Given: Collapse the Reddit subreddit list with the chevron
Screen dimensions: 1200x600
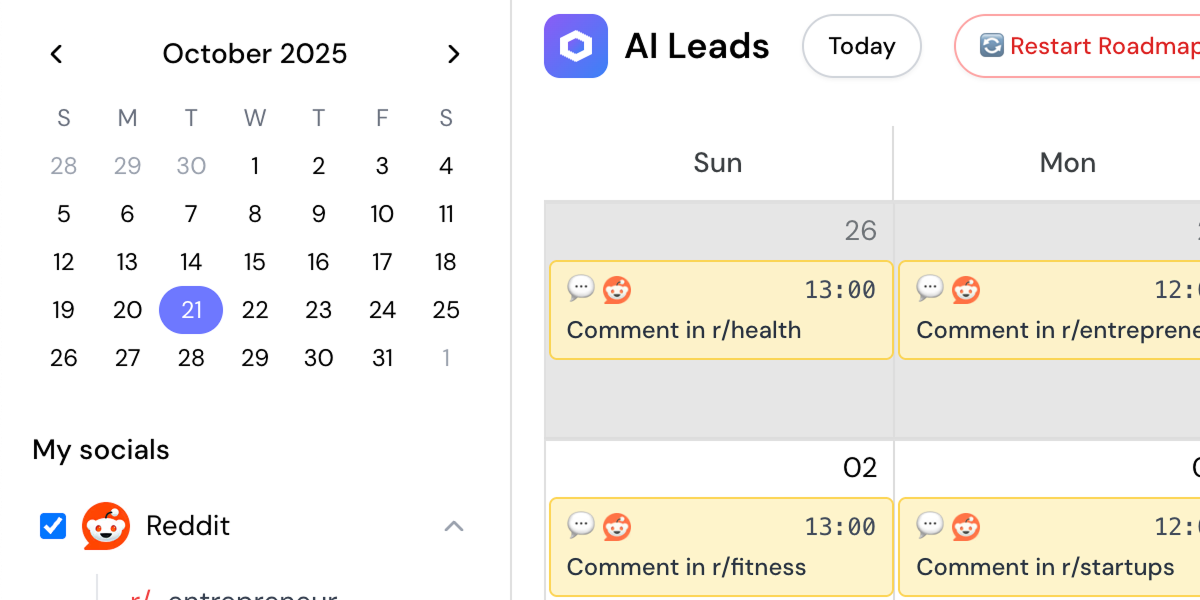Looking at the screenshot, I should [x=454, y=526].
